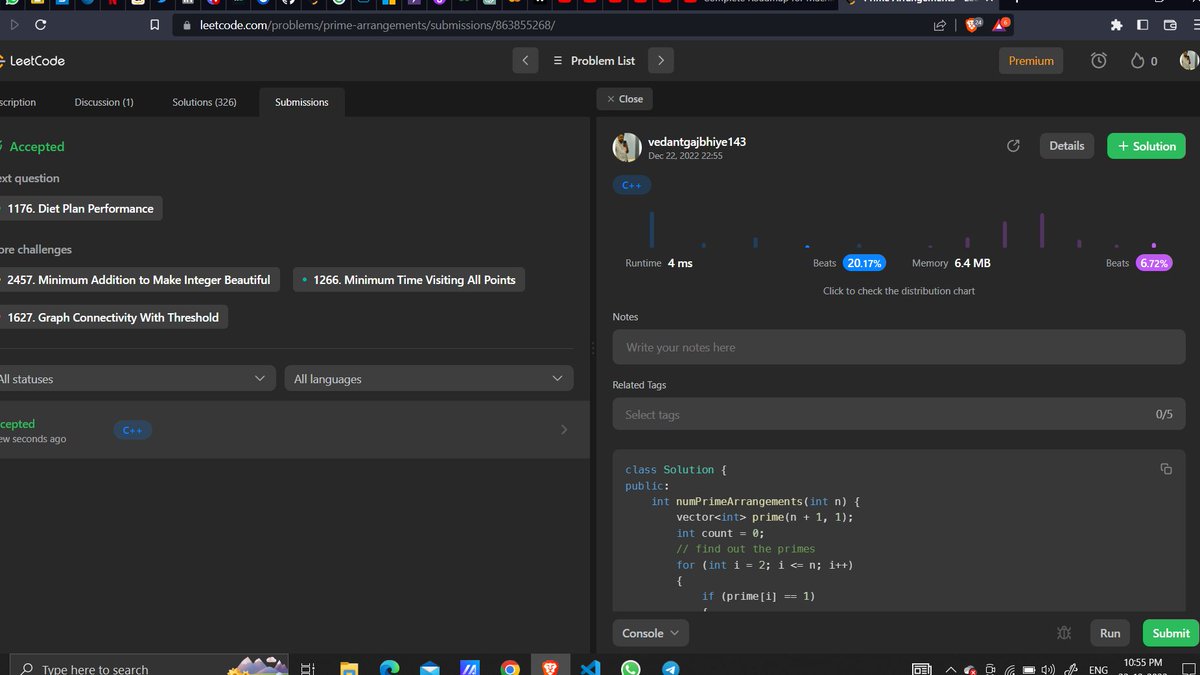This screenshot has height=675, width=1200.
Task: Go to previous problem arrow
Action: (x=526, y=61)
